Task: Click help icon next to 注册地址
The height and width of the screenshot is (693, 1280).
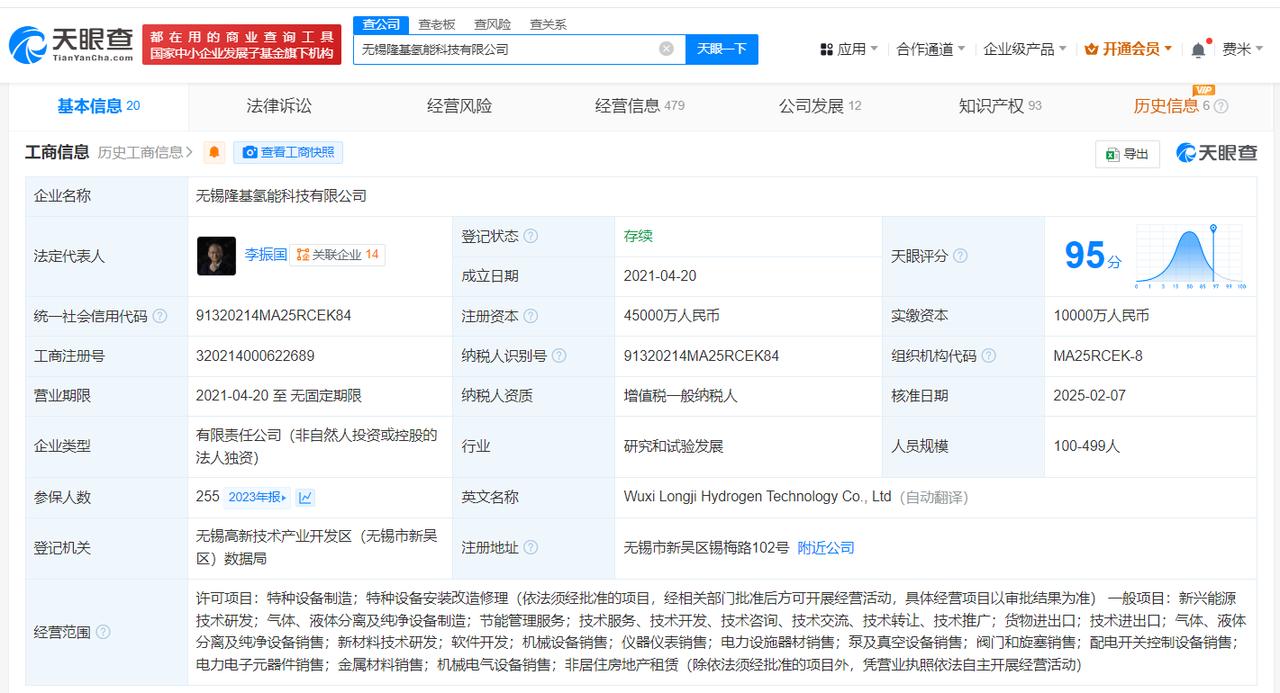Action: click(x=531, y=548)
